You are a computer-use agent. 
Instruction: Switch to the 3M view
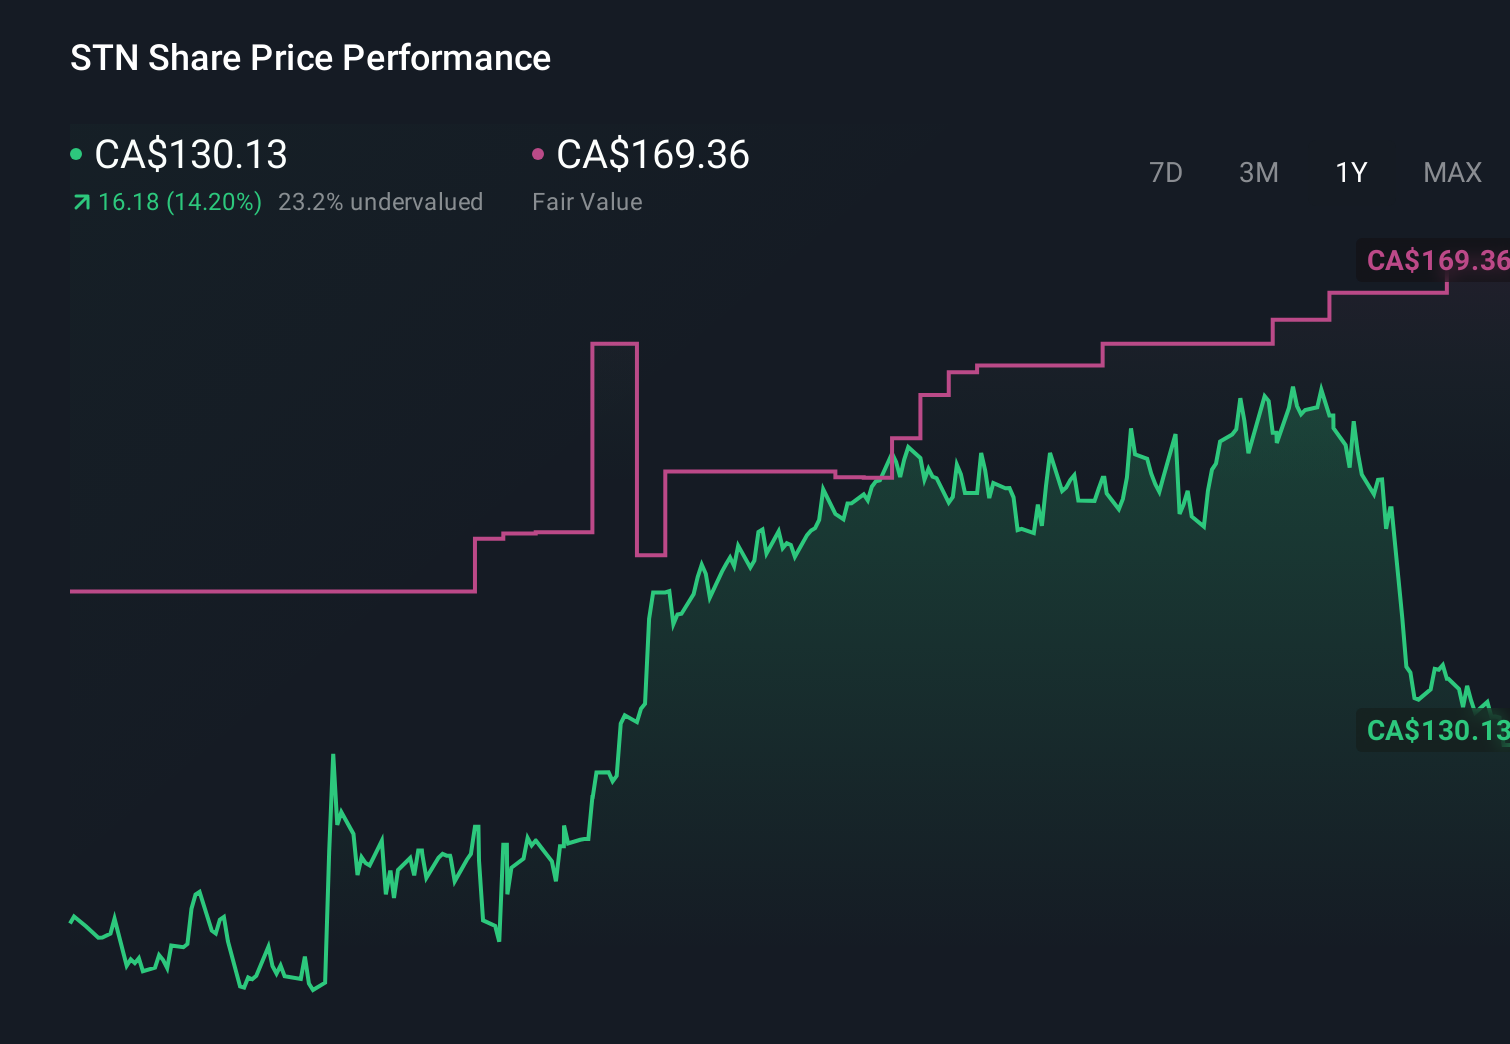pyautogui.click(x=1258, y=172)
